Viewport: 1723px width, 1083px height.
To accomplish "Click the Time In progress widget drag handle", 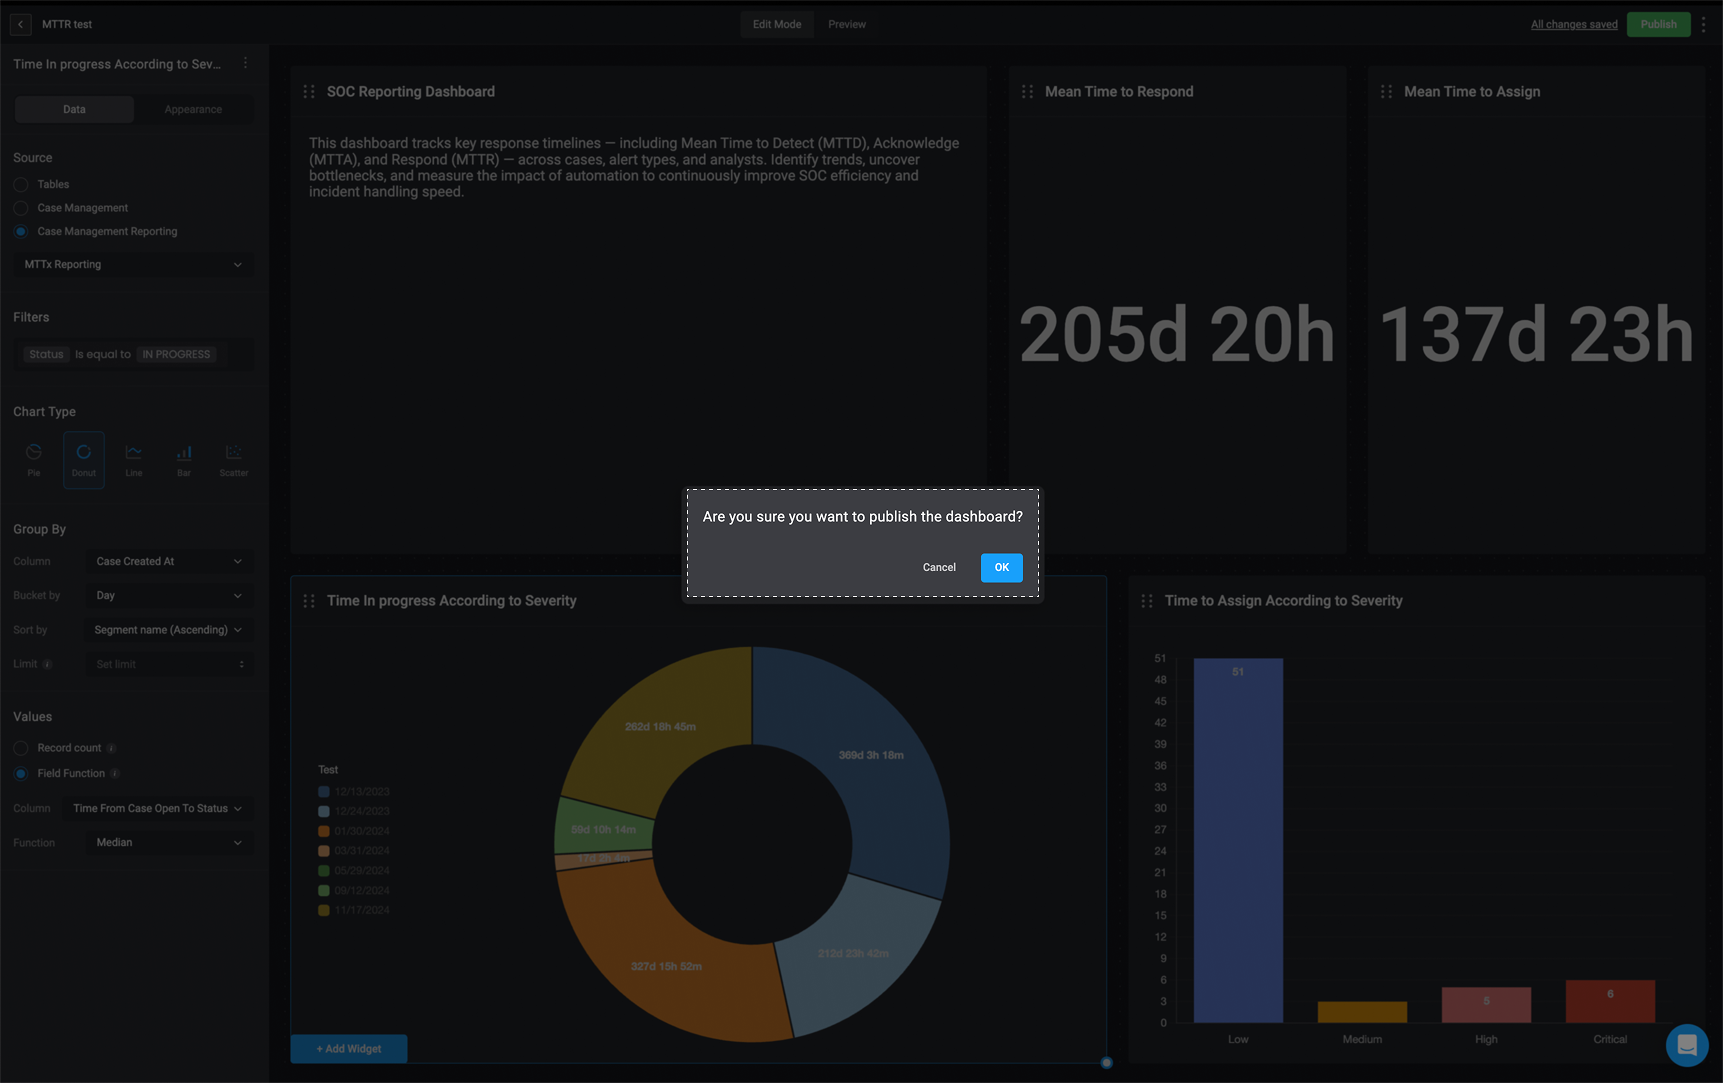I will [x=309, y=600].
